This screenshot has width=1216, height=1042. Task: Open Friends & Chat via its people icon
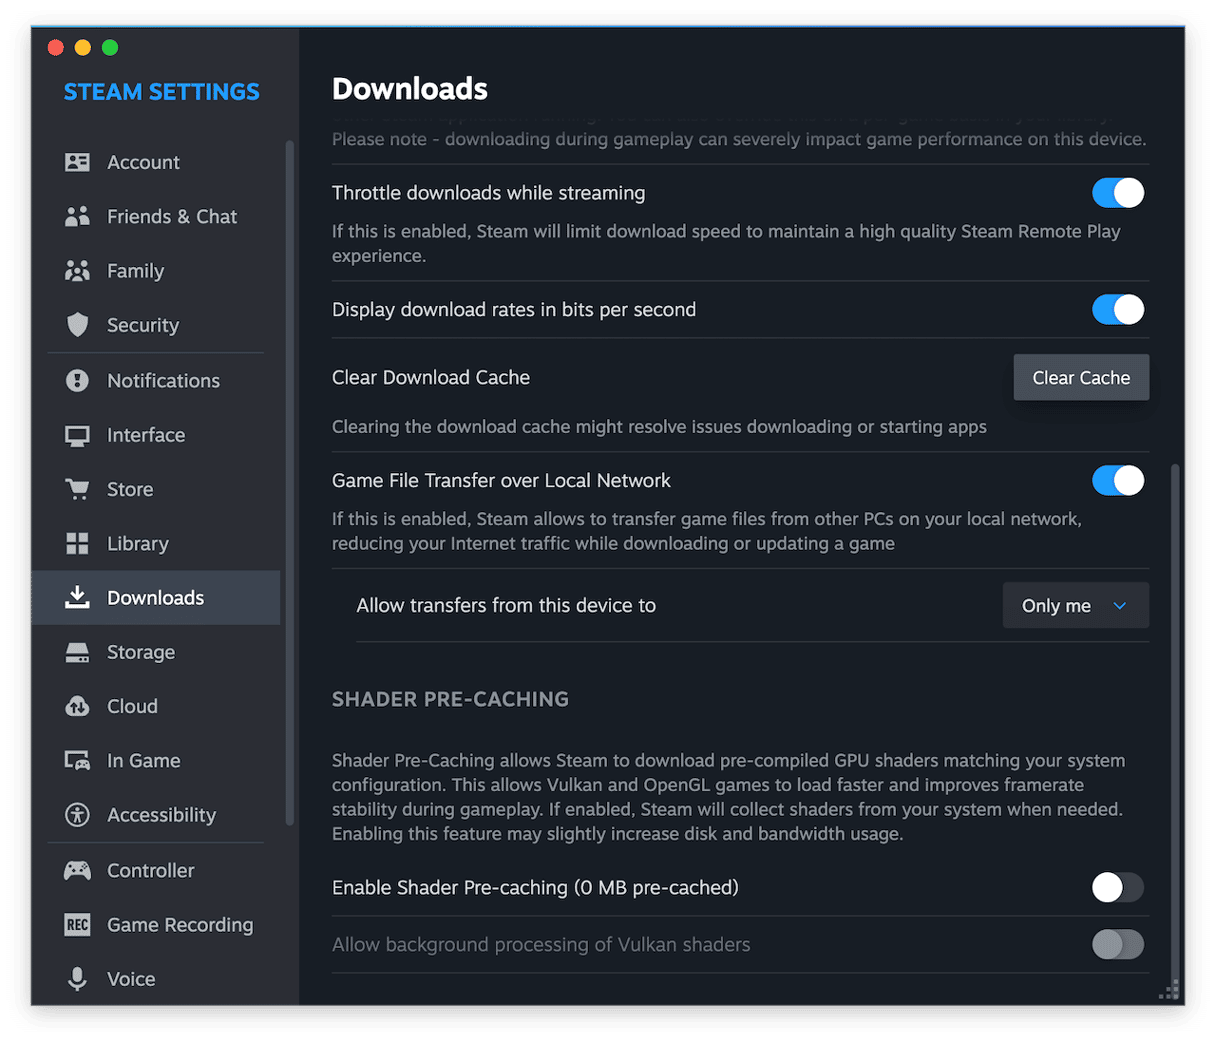(77, 217)
